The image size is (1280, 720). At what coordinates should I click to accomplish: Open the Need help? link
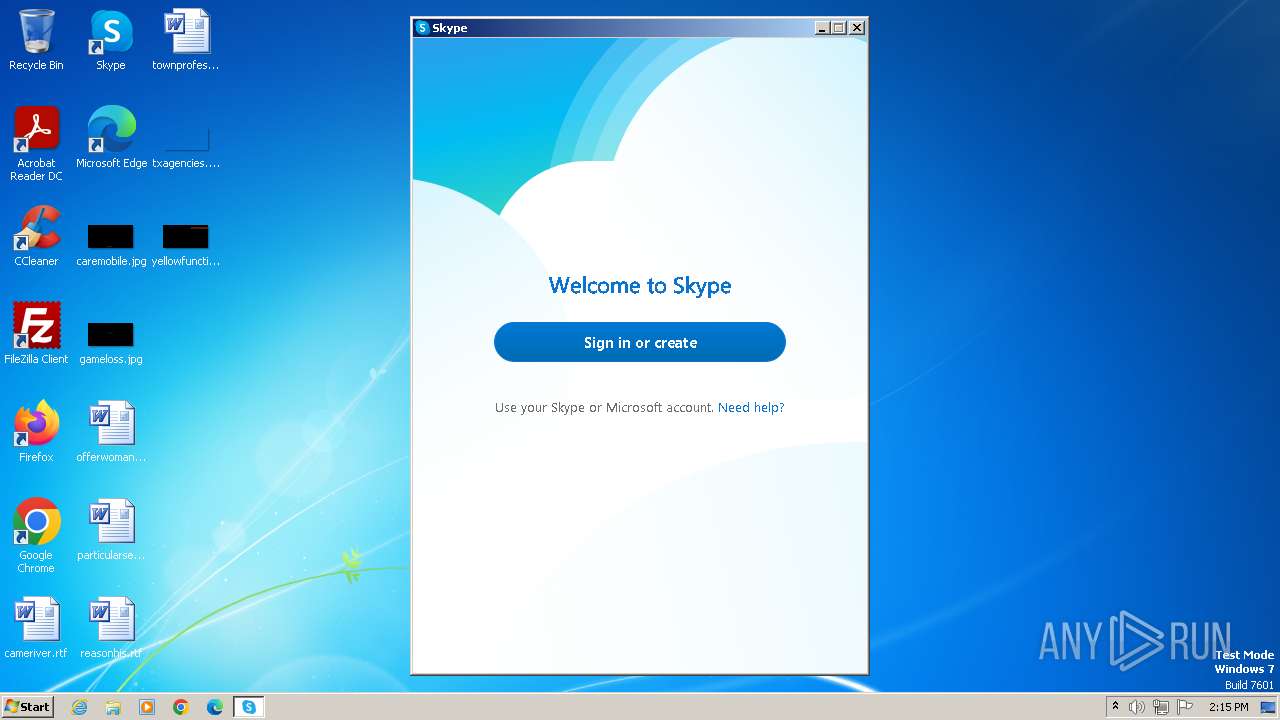[751, 408]
